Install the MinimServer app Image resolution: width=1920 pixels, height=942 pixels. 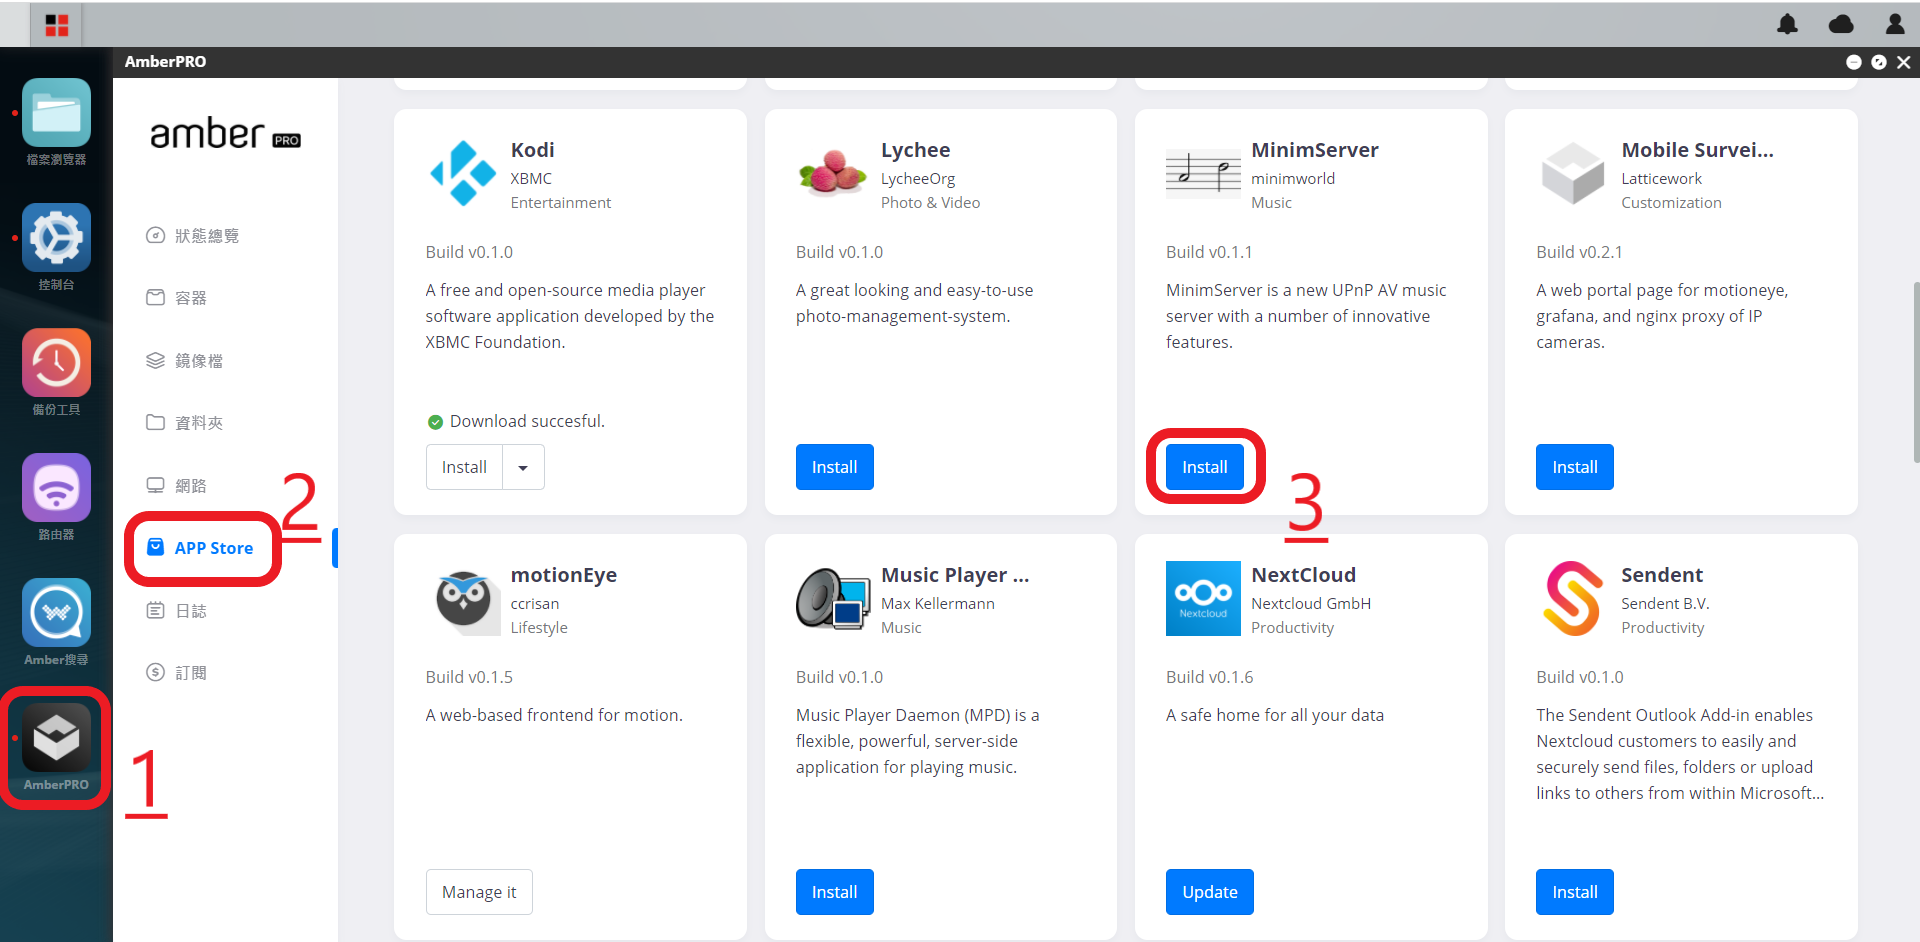click(1205, 467)
